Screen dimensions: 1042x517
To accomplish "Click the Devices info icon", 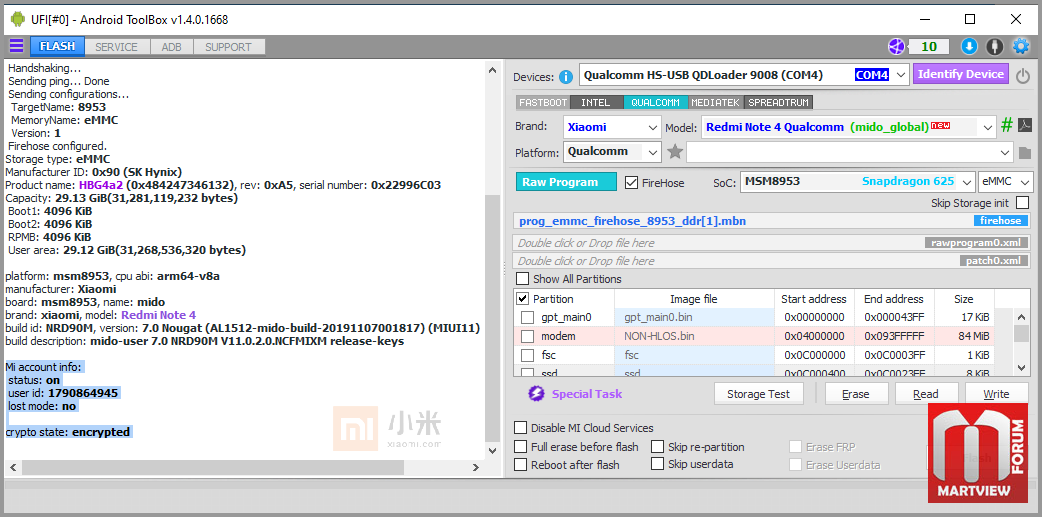I will [566, 77].
